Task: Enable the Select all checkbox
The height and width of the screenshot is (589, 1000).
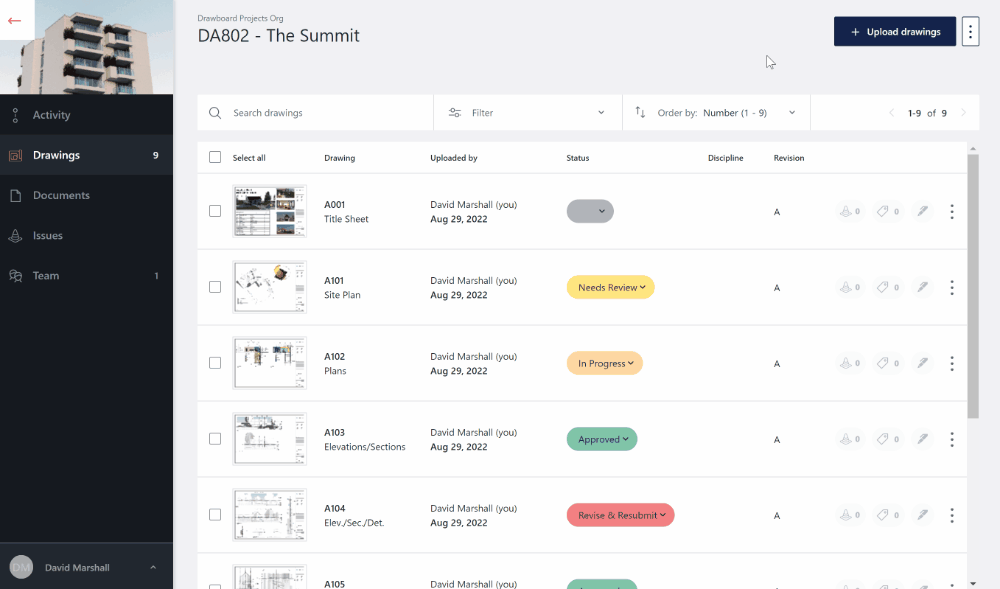Action: pos(215,157)
